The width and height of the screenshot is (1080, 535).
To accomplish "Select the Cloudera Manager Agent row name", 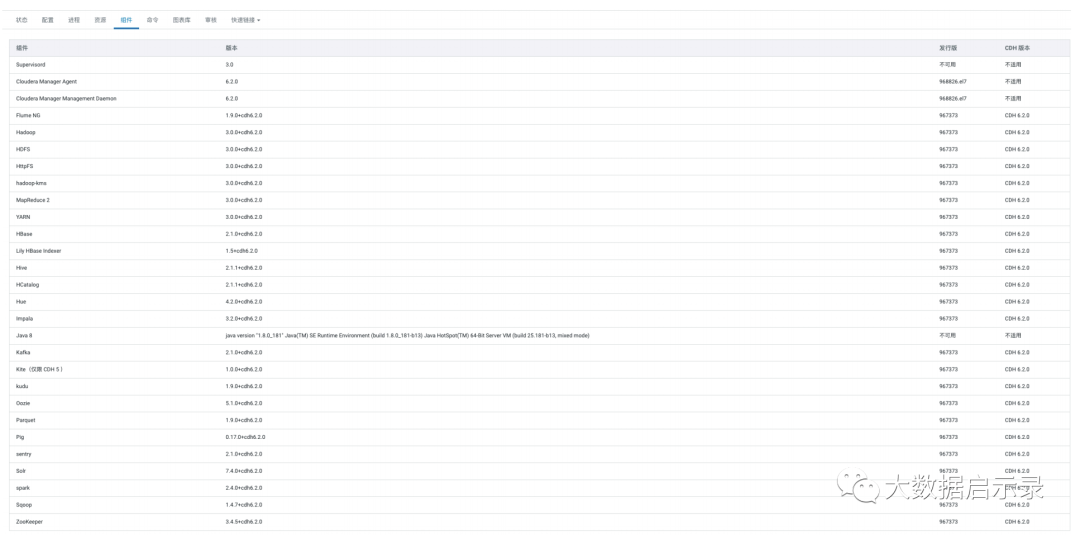I will point(46,81).
